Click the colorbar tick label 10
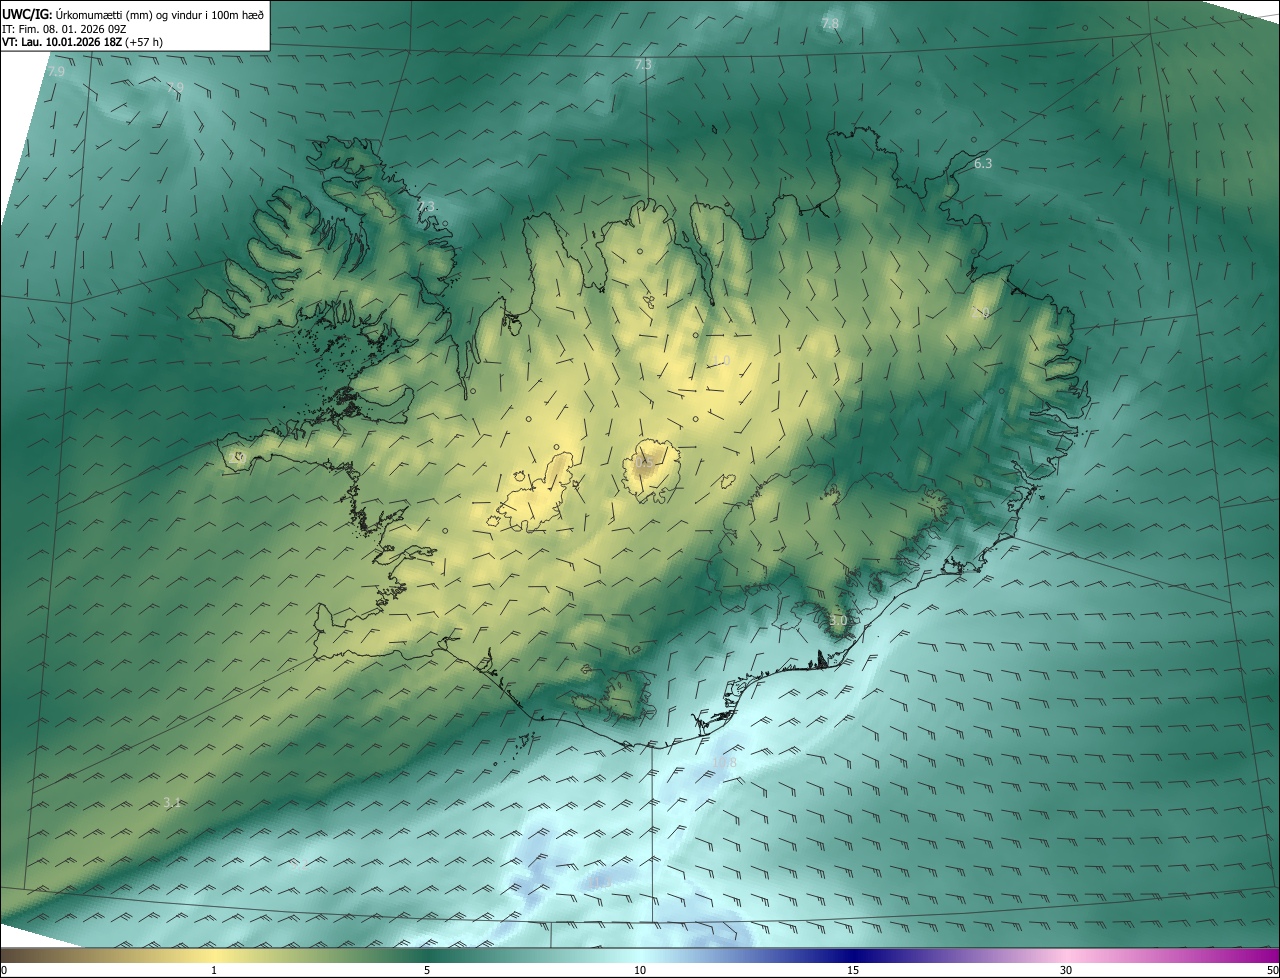Viewport: 1280px width, 978px height. 640,970
